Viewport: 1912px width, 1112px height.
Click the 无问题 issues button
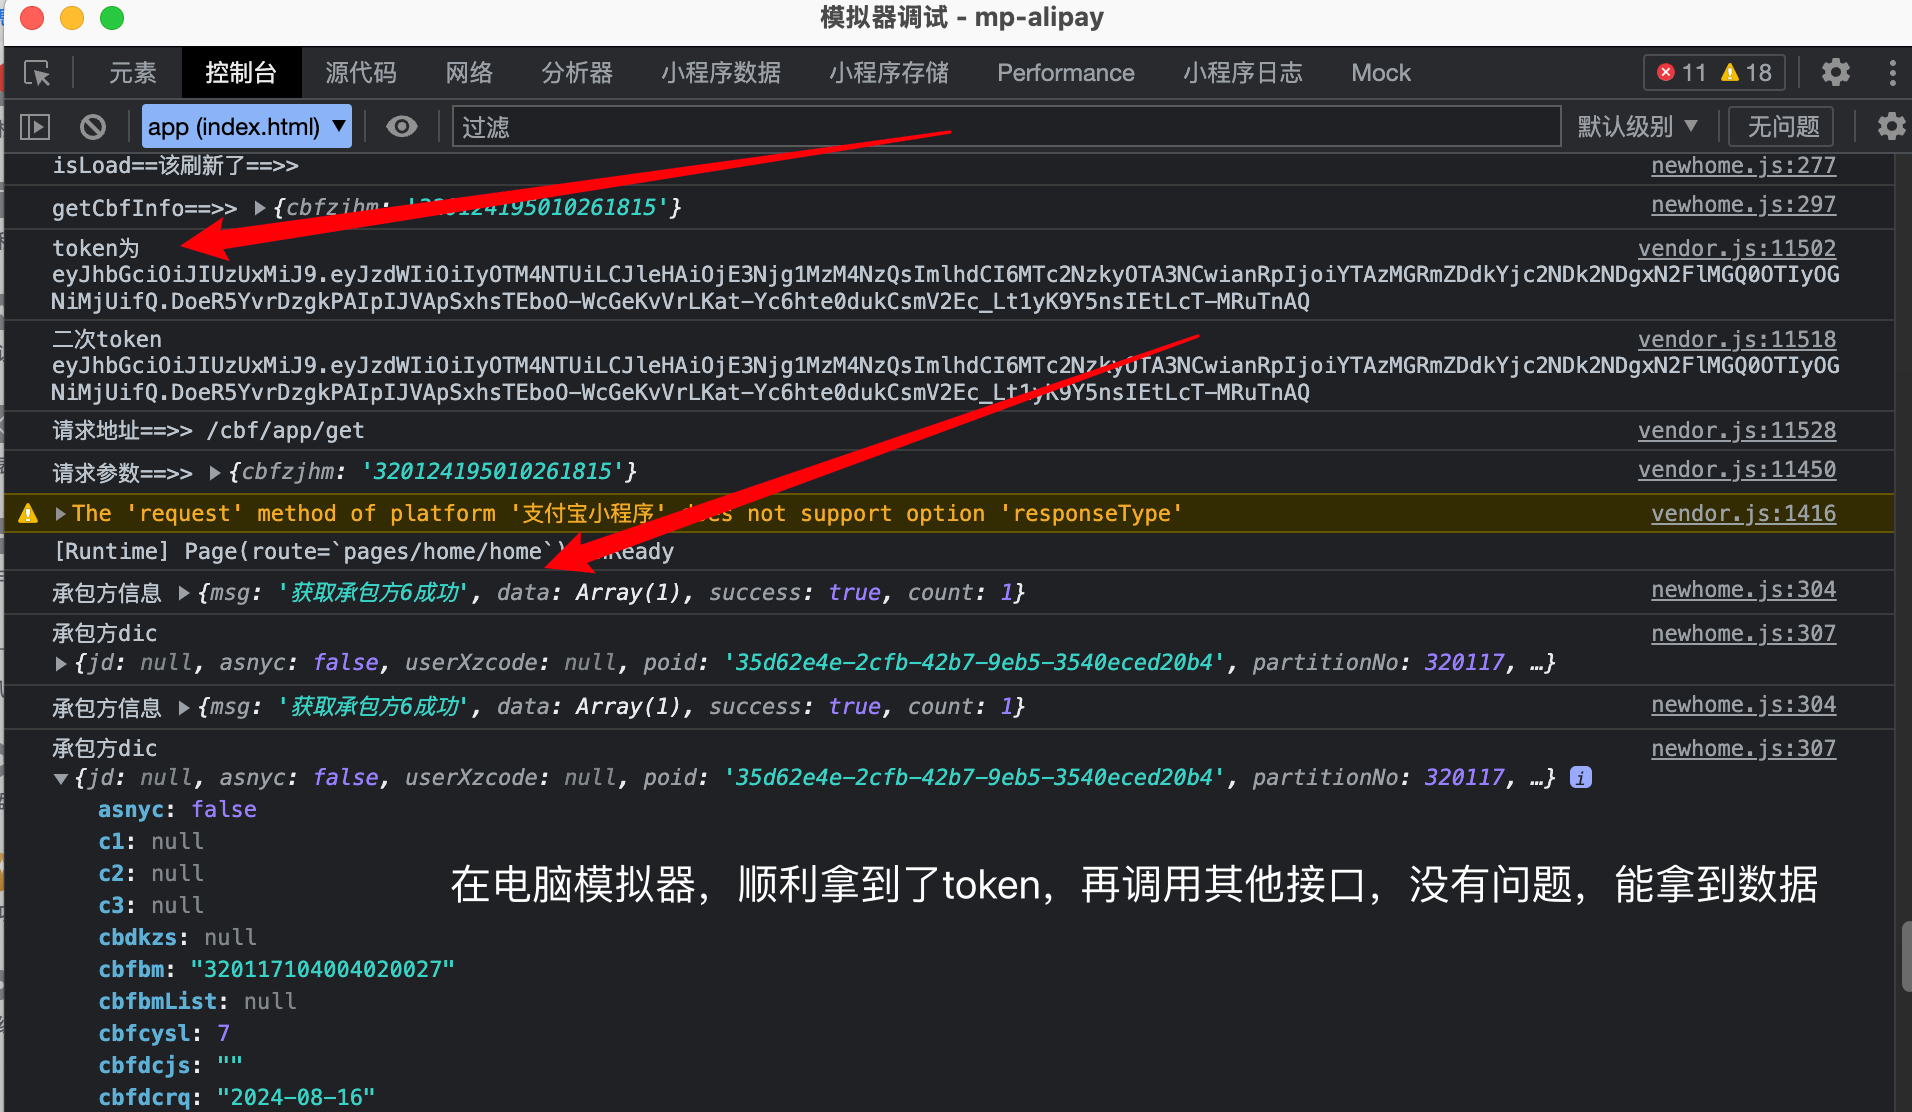(1783, 127)
